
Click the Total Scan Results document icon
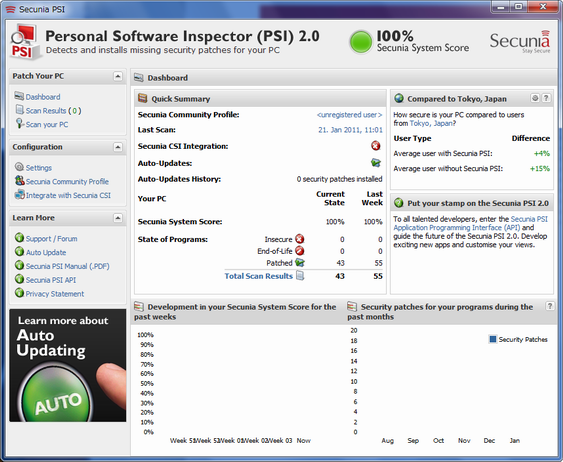click(x=300, y=275)
